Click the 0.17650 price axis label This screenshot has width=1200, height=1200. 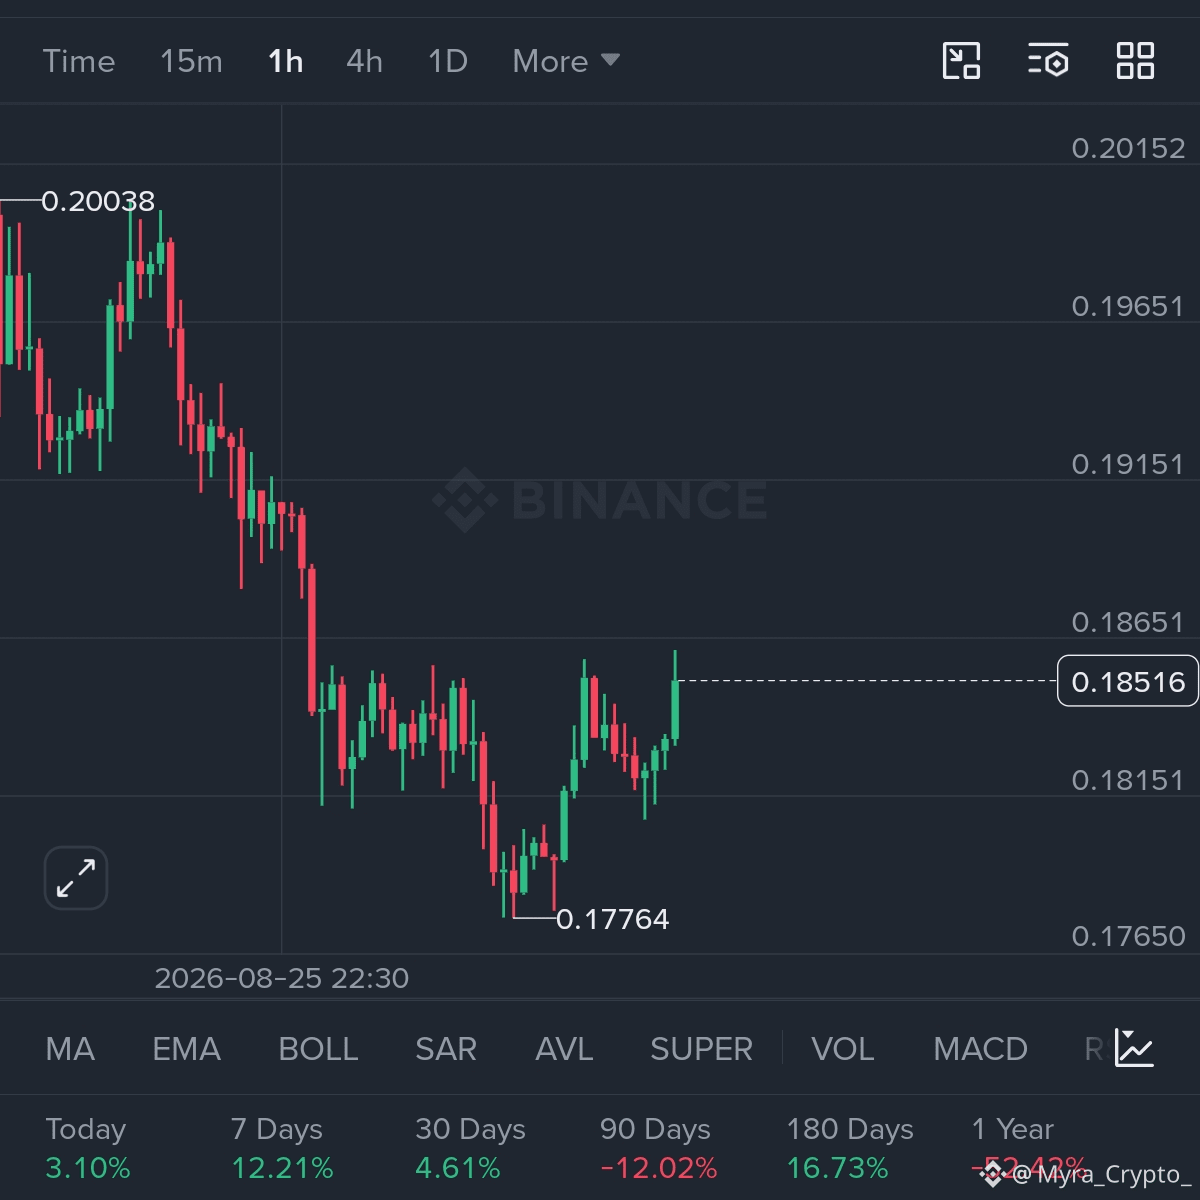coord(1128,936)
